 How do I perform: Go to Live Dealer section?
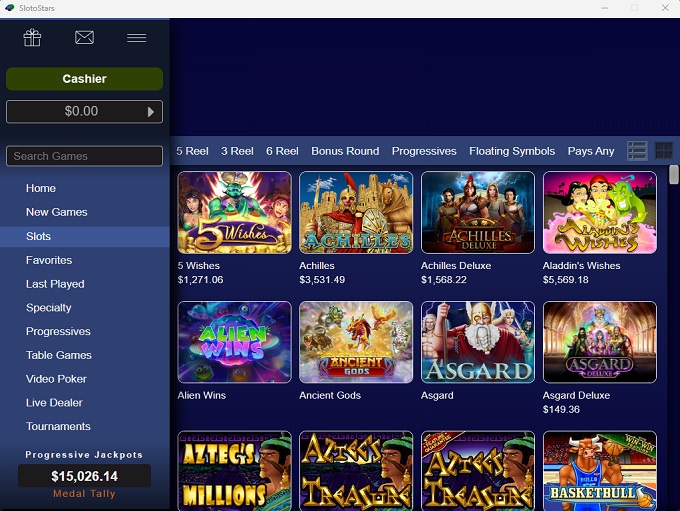coord(54,403)
